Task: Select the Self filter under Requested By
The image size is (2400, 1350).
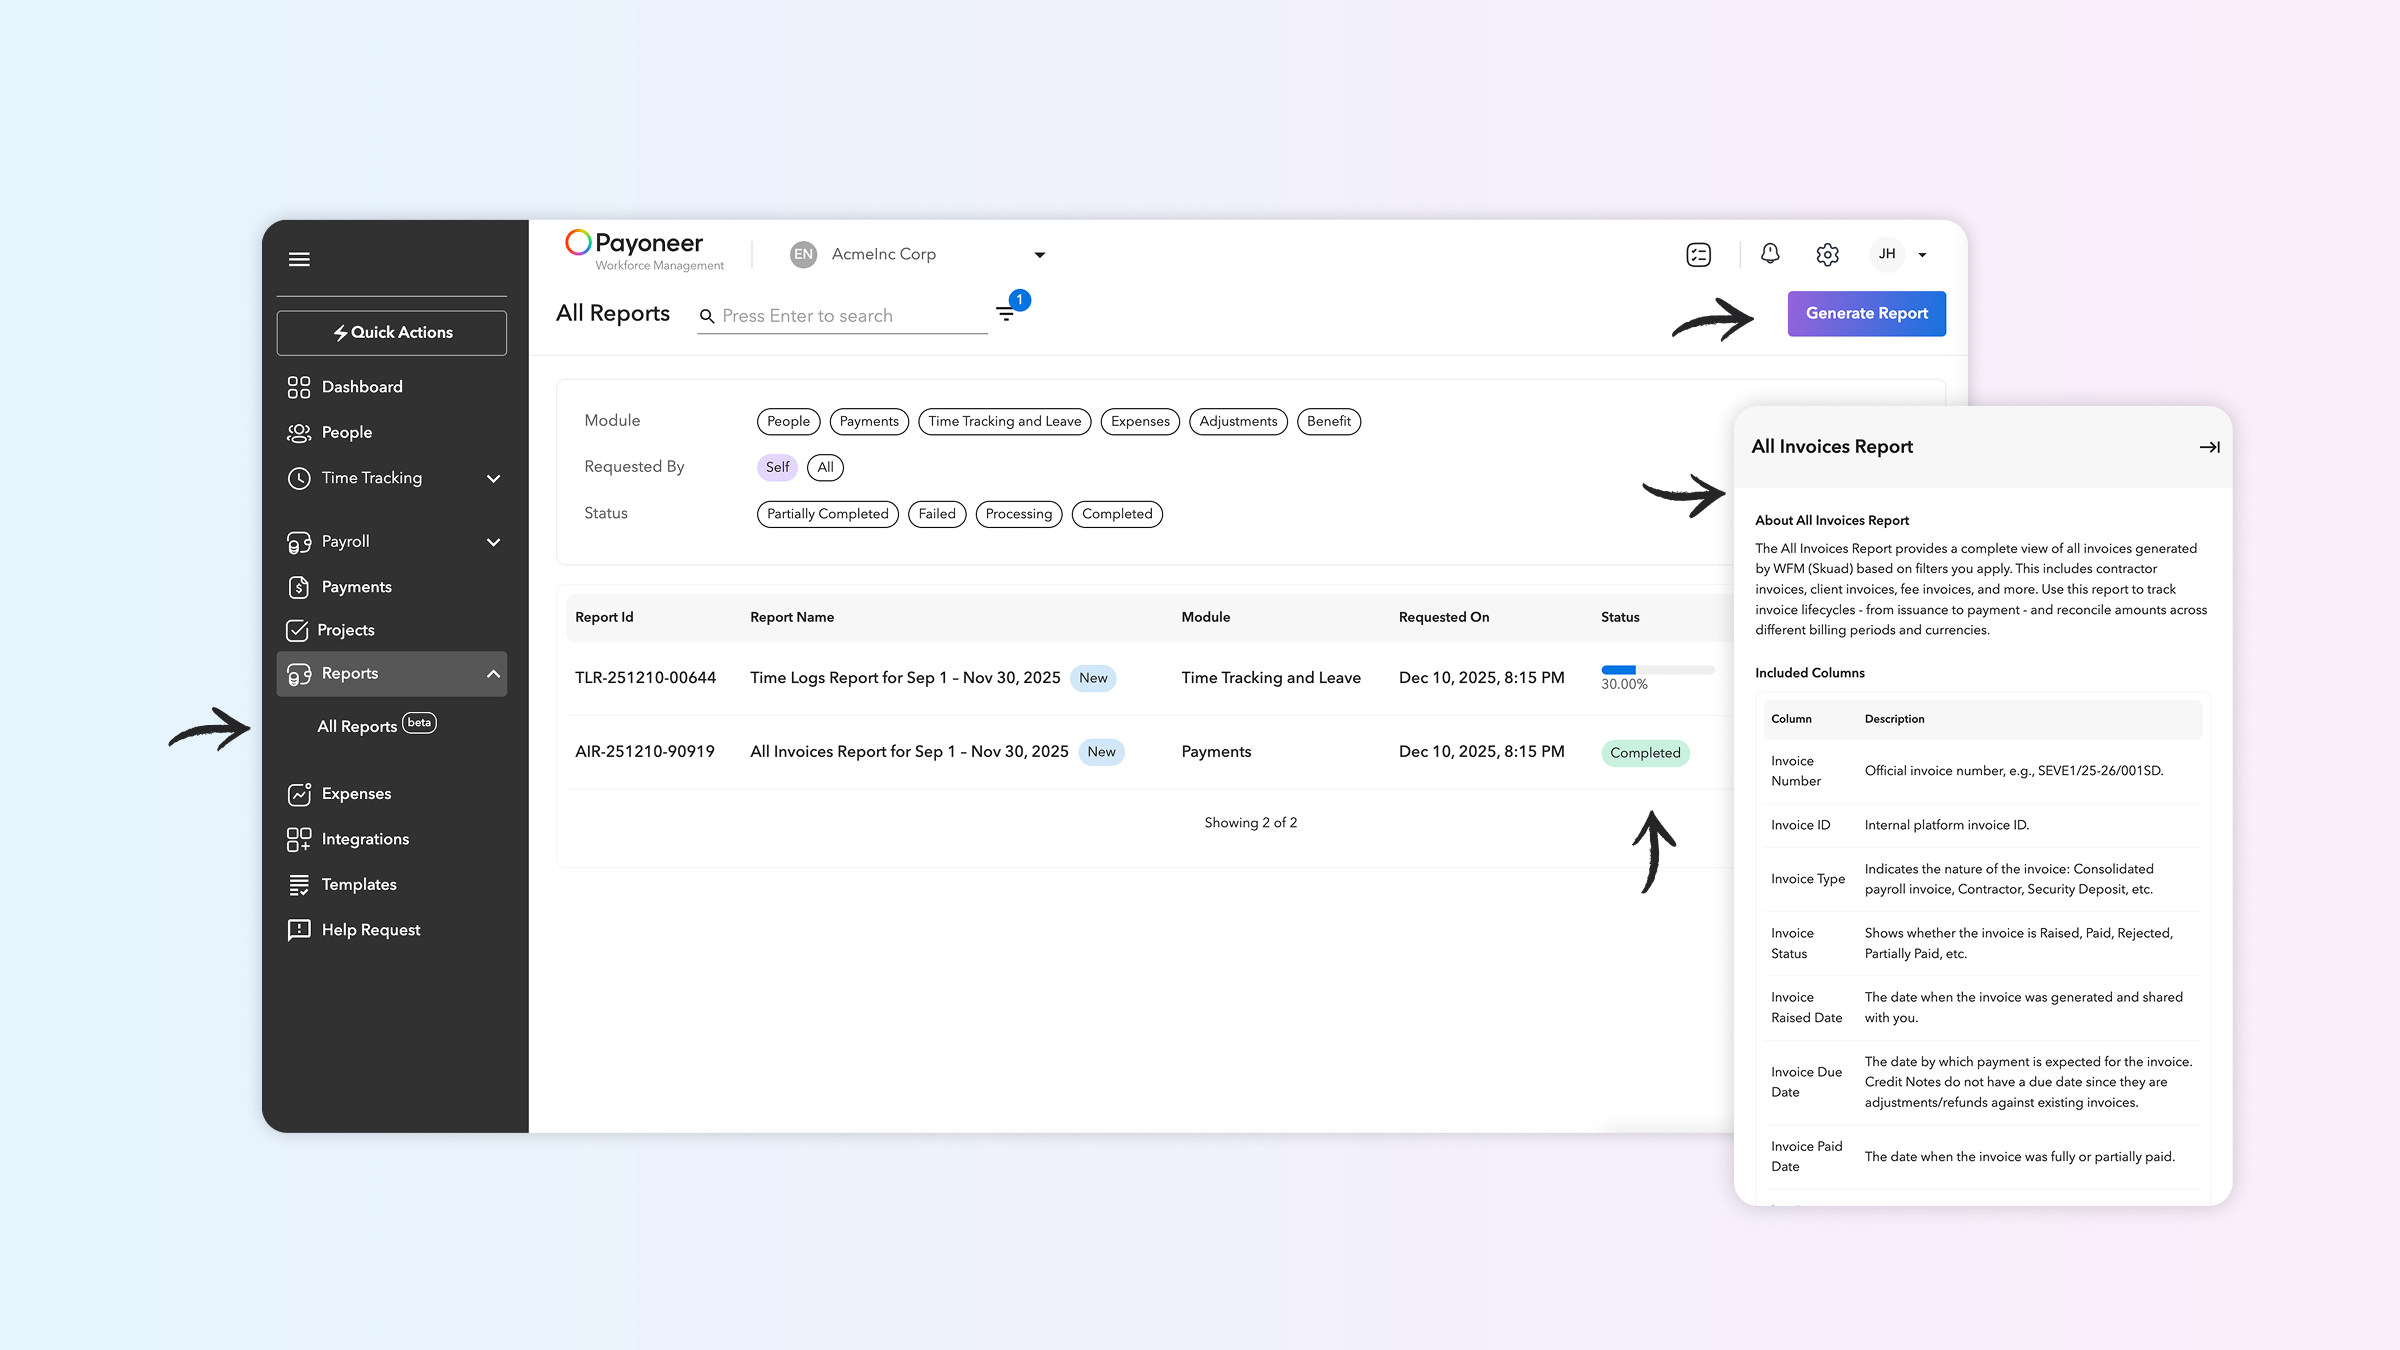Action: 776,467
